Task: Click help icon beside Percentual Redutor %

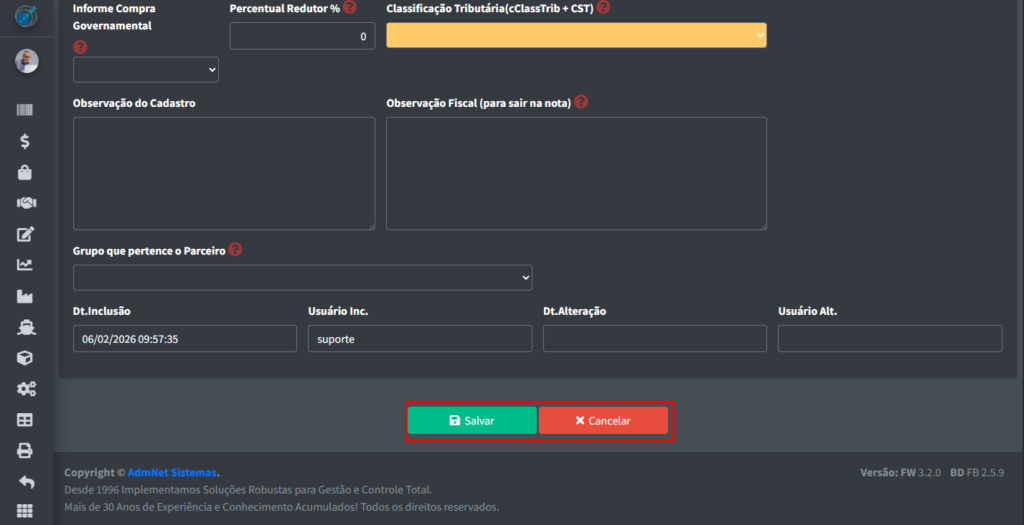Action: 349,8
